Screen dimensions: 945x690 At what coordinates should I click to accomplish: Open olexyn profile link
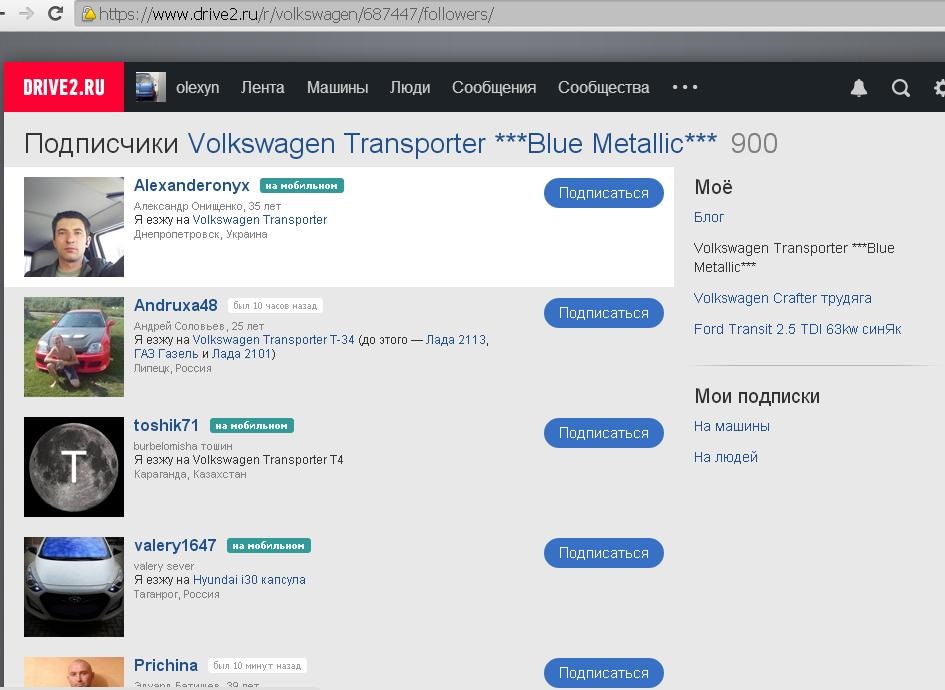[197, 87]
